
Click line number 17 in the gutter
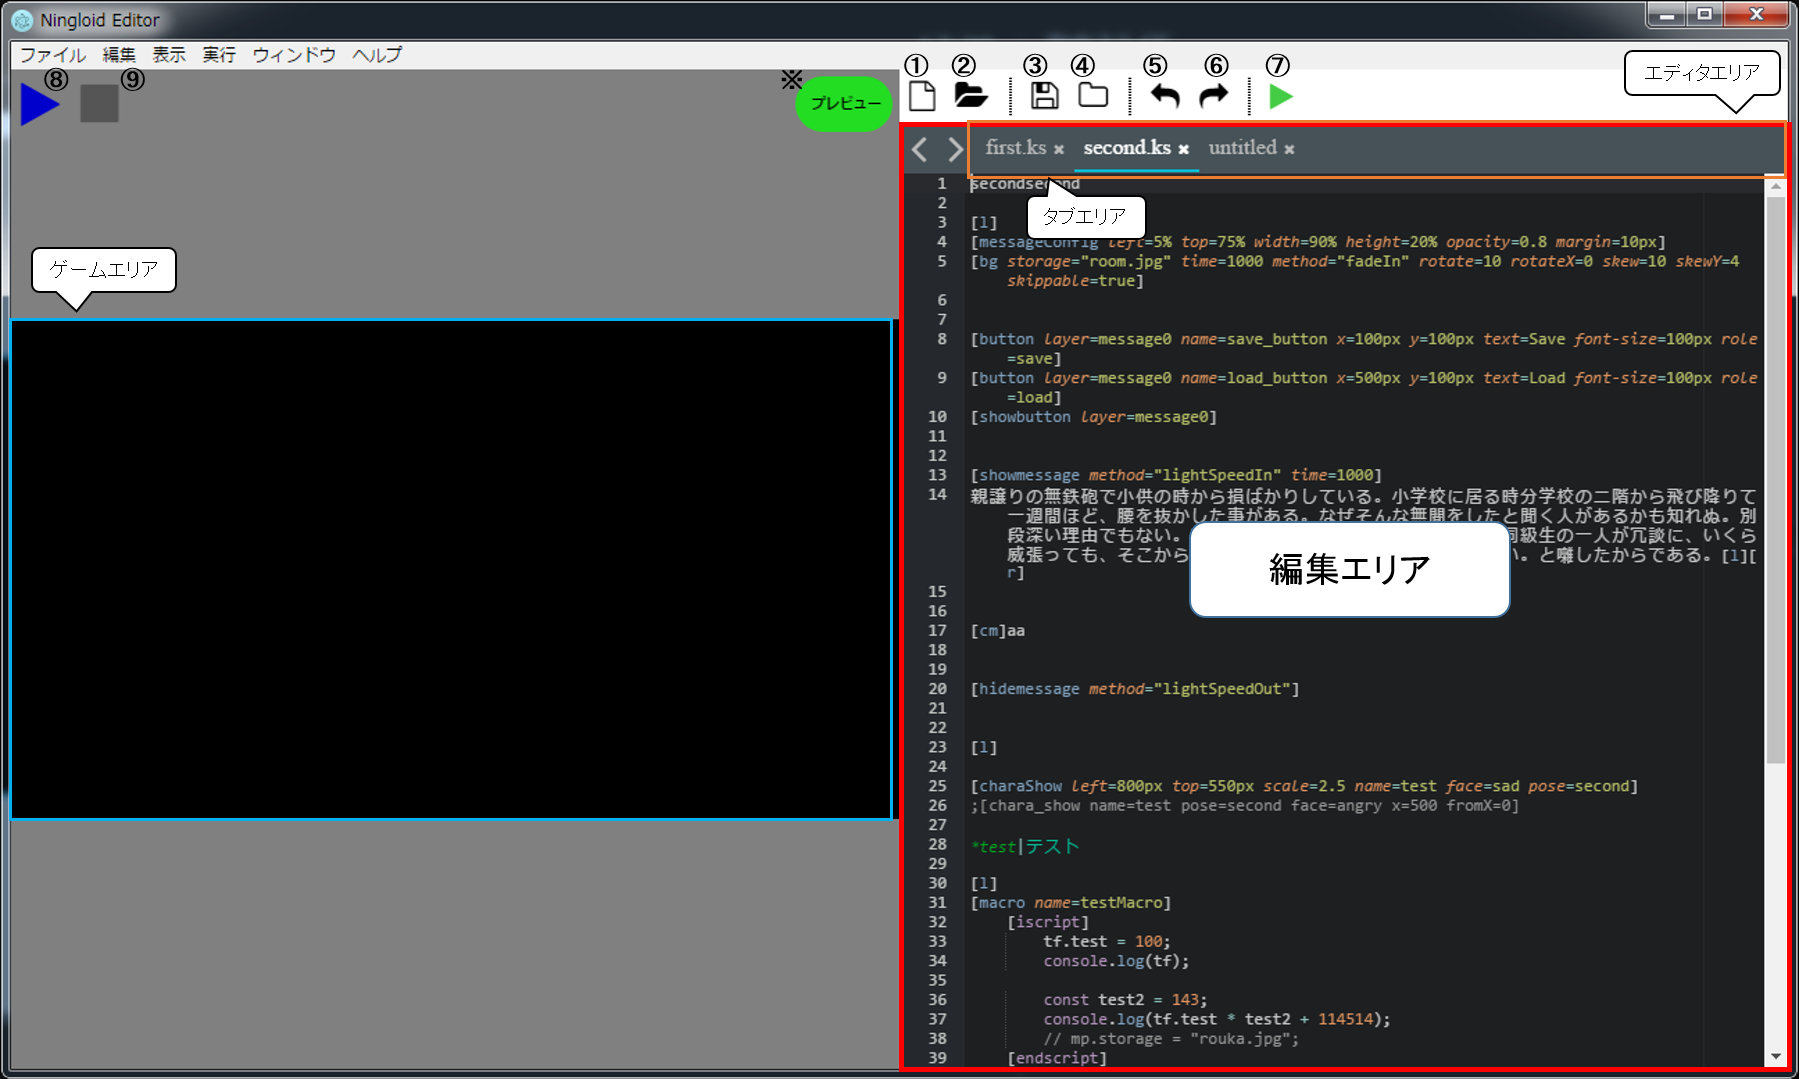(x=937, y=631)
